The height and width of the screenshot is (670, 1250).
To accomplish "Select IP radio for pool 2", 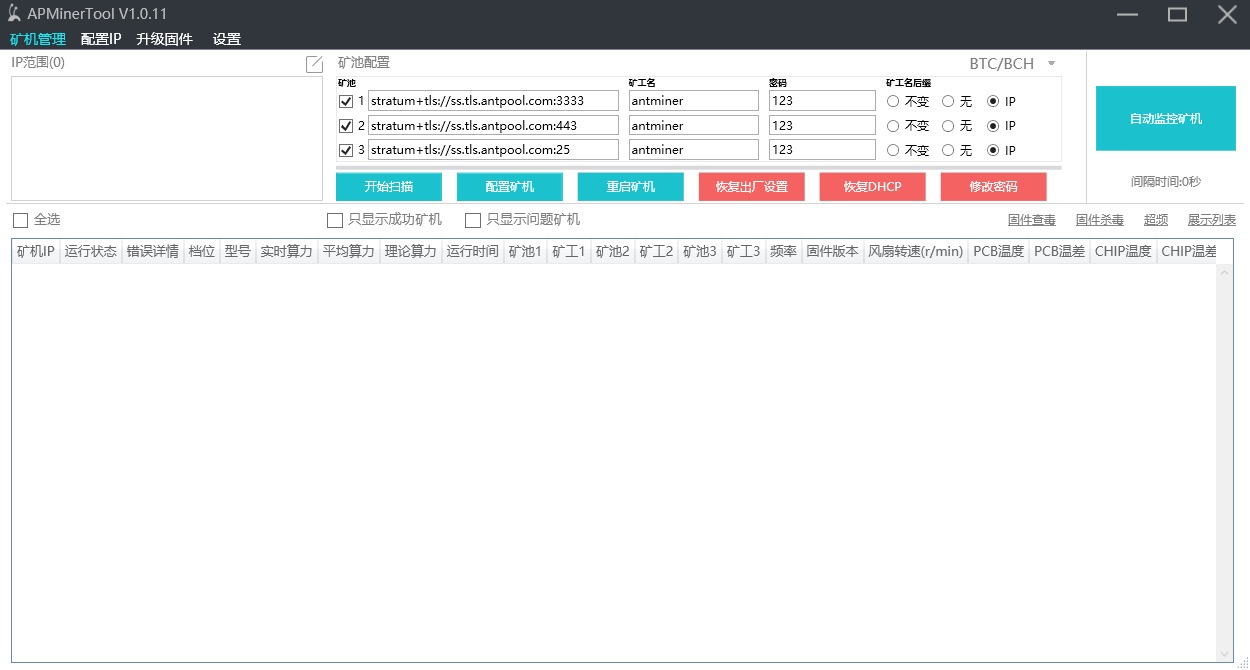I will [x=993, y=126].
